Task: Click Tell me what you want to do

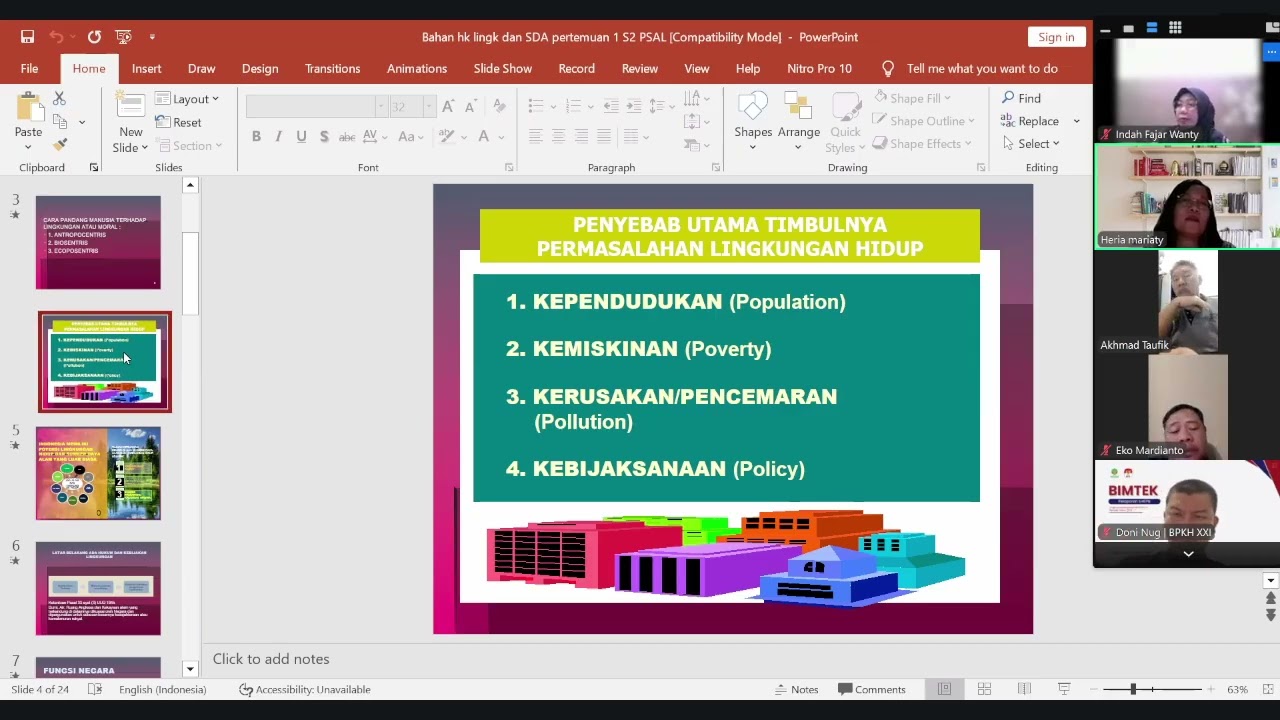Action: (981, 68)
